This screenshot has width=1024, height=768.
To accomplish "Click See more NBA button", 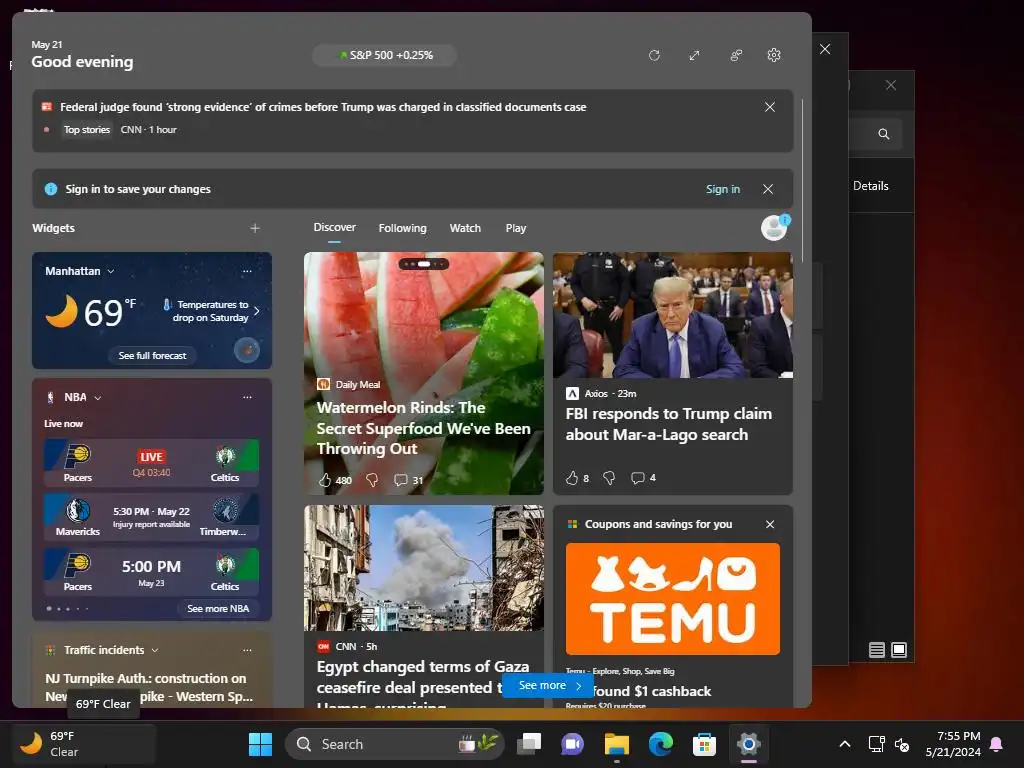I will point(218,608).
